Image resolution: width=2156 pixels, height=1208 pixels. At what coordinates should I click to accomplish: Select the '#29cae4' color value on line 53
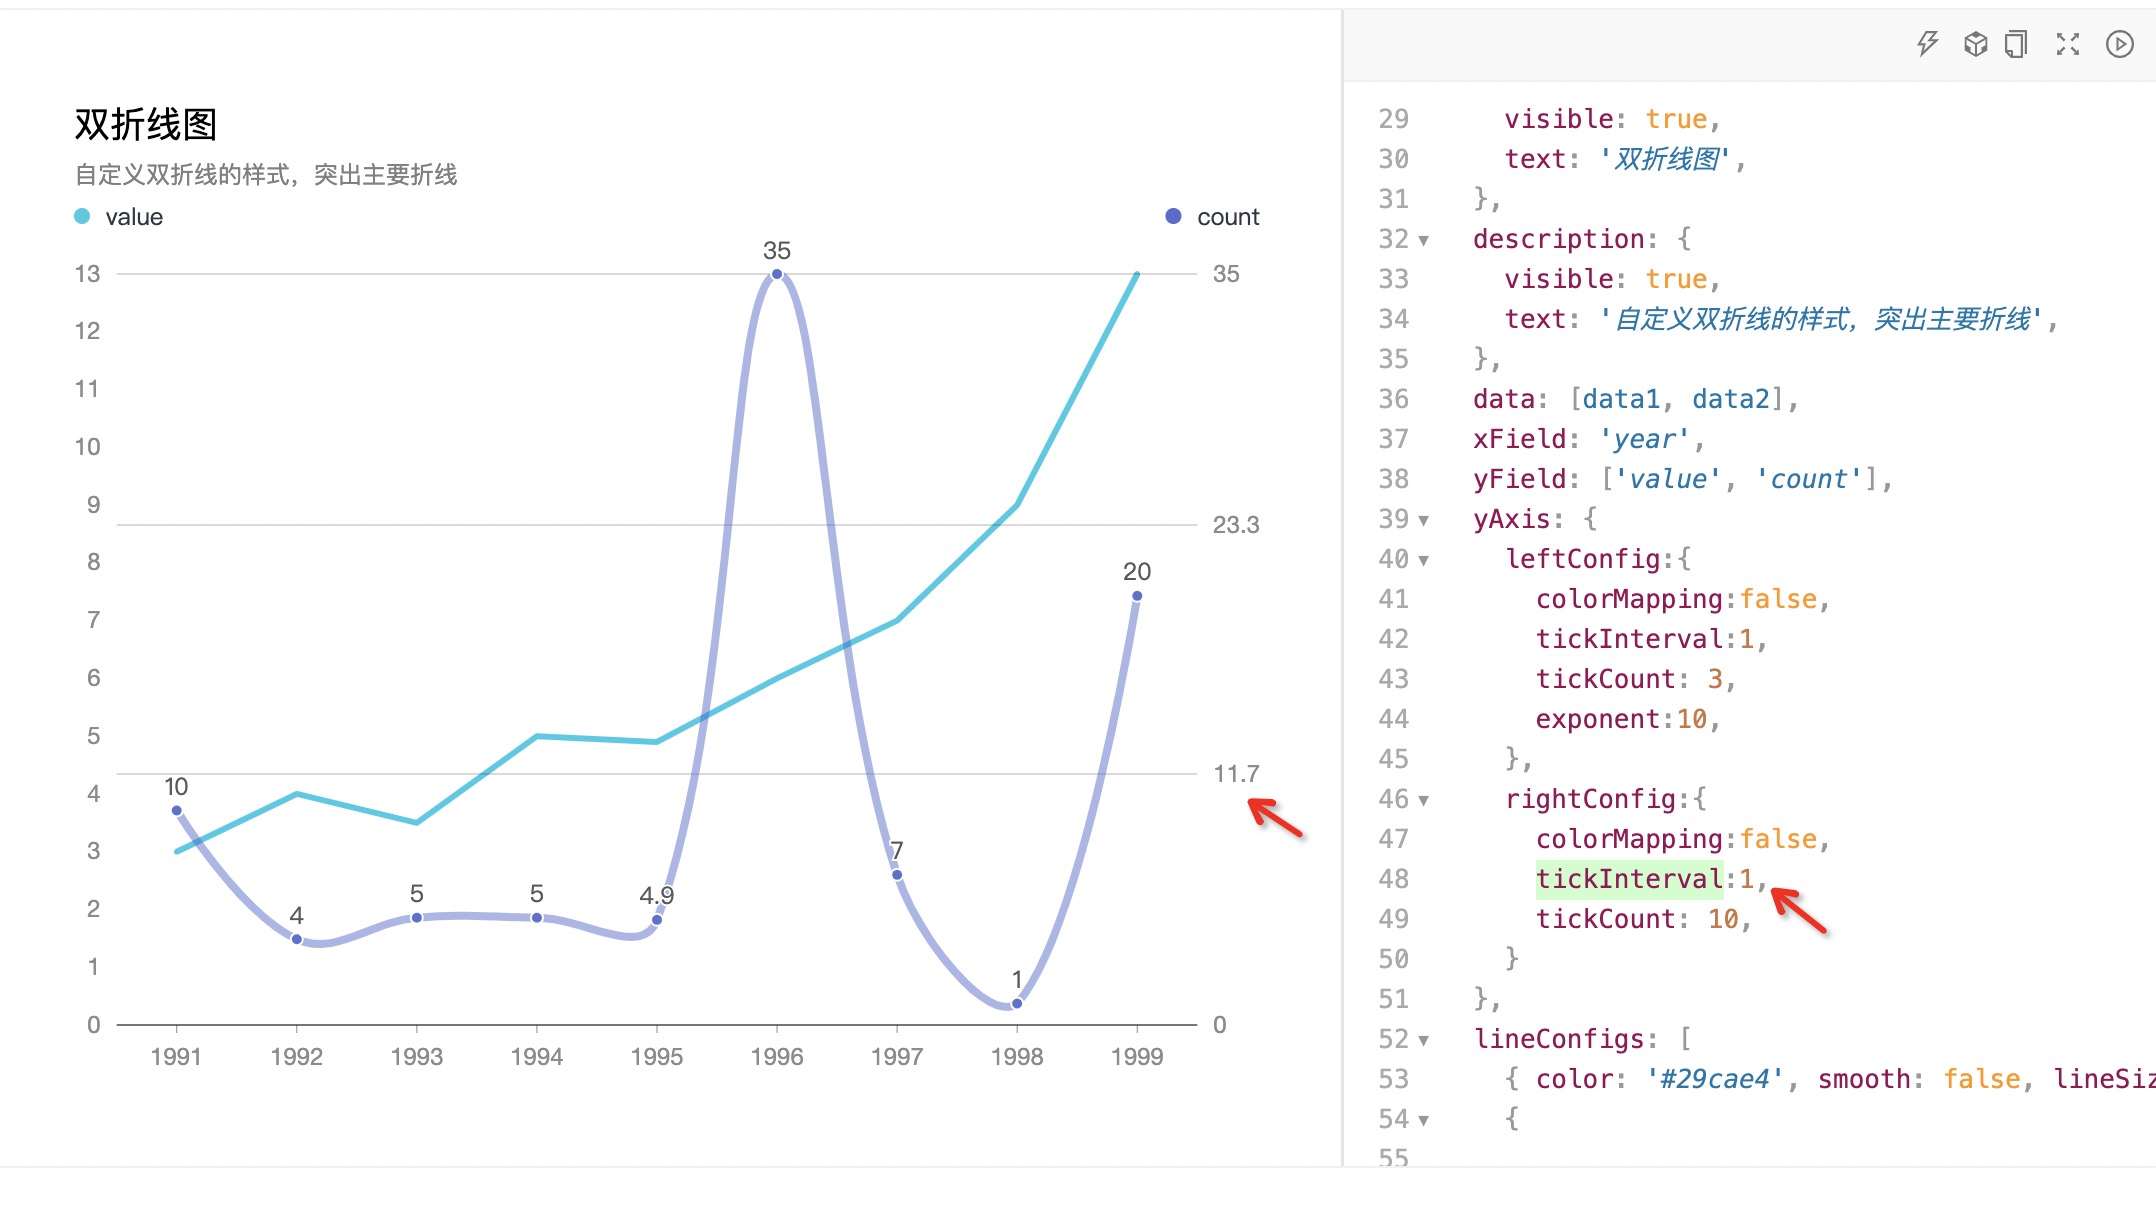(1717, 1078)
